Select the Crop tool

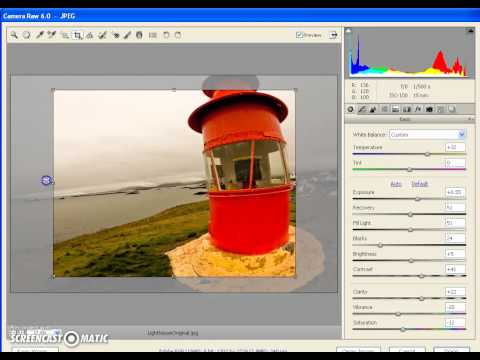pyautogui.click(x=78, y=35)
